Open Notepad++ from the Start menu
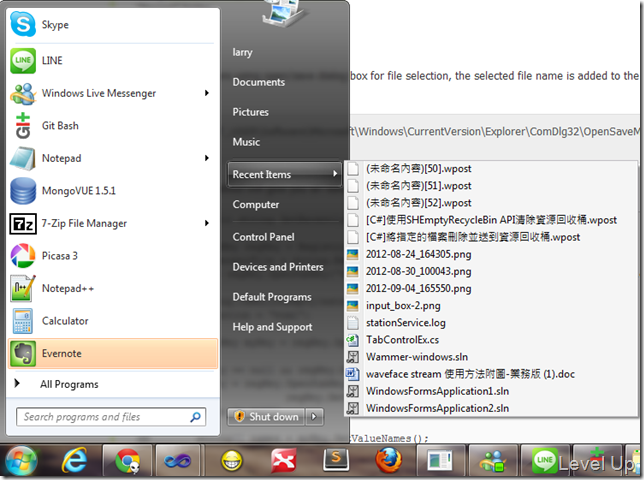This screenshot has height=480, width=644. point(113,288)
